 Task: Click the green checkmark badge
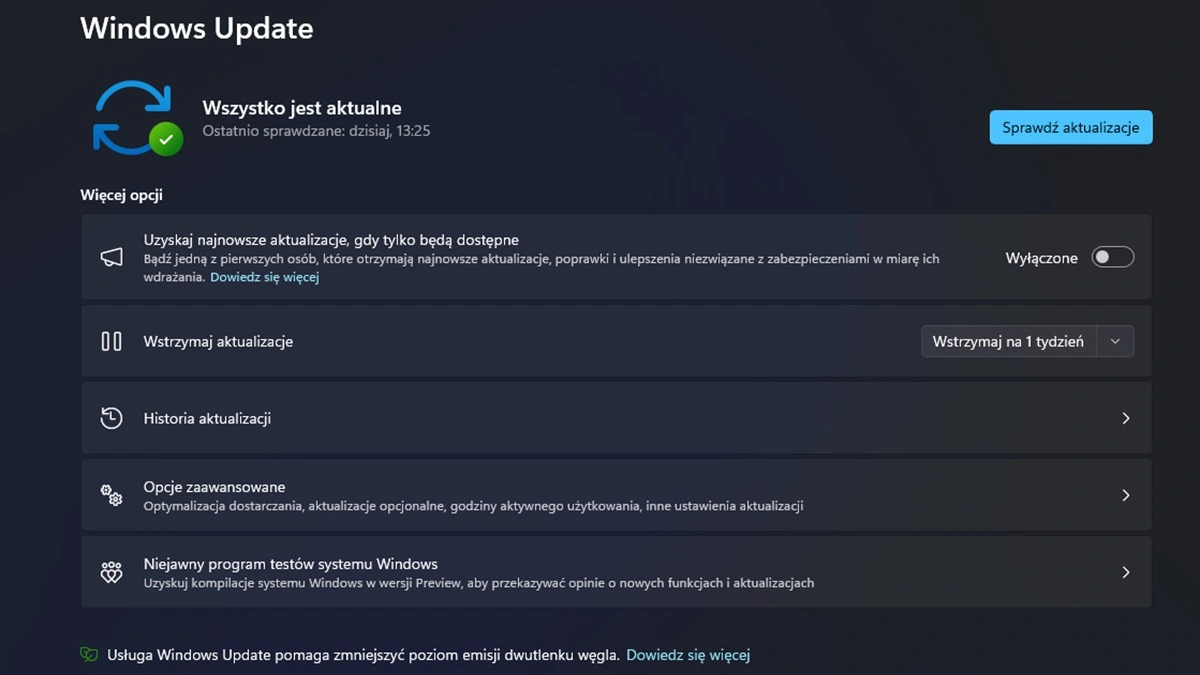167,138
